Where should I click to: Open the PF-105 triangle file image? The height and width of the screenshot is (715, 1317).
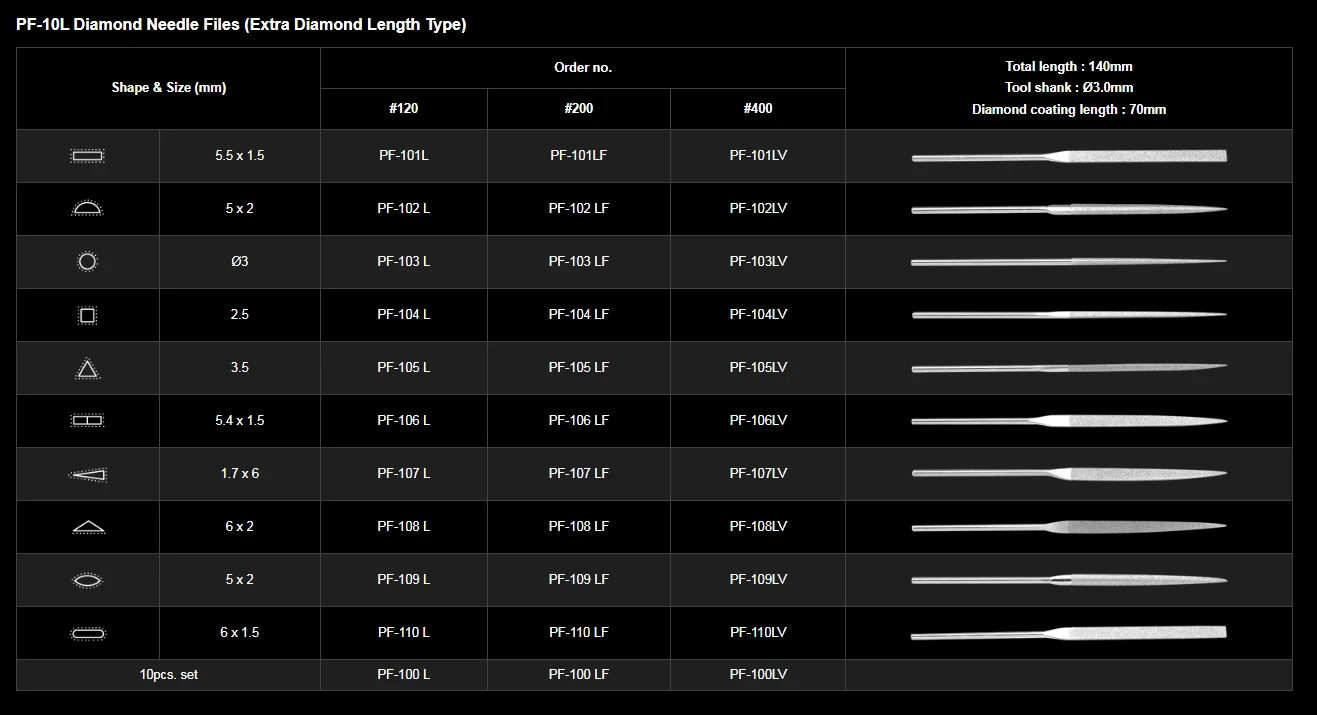click(x=1068, y=368)
